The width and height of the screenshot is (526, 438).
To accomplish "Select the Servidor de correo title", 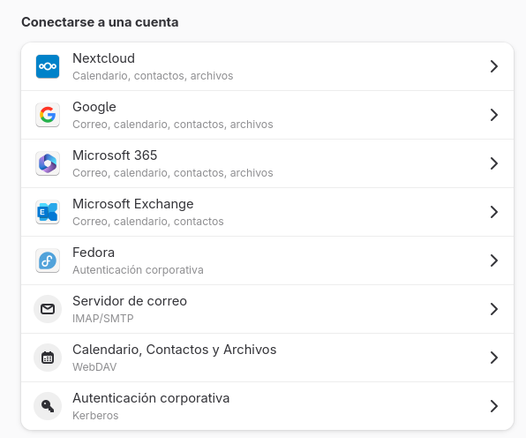I will pos(129,301).
